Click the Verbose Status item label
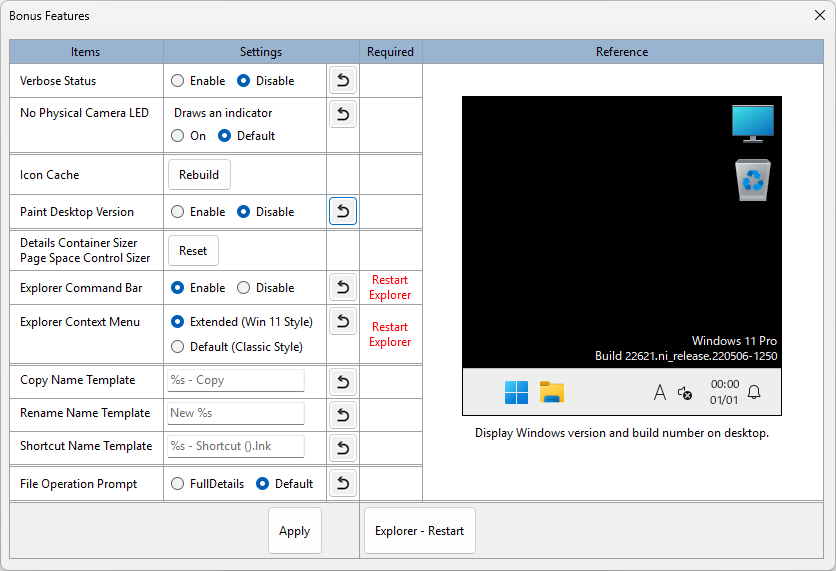This screenshot has width=836, height=571. point(58,81)
